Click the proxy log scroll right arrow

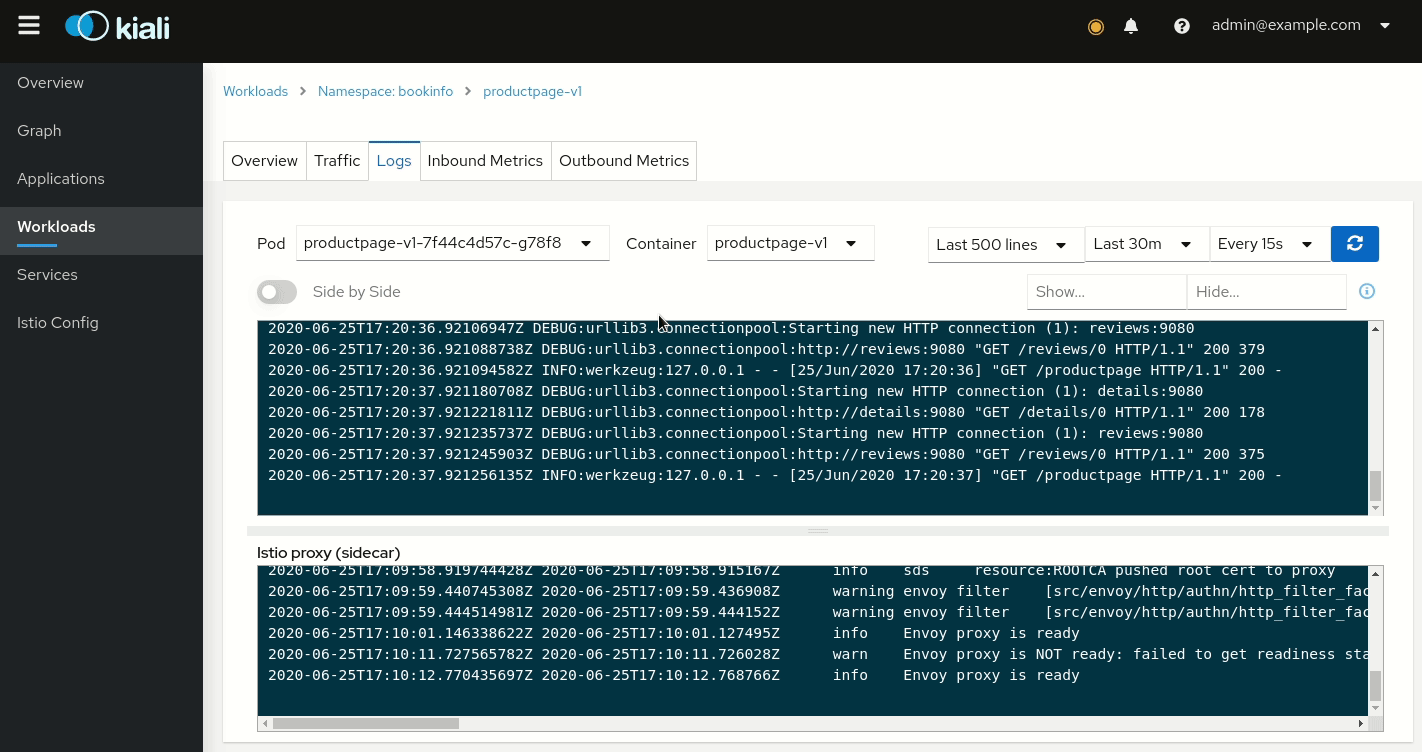tap(1361, 723)
